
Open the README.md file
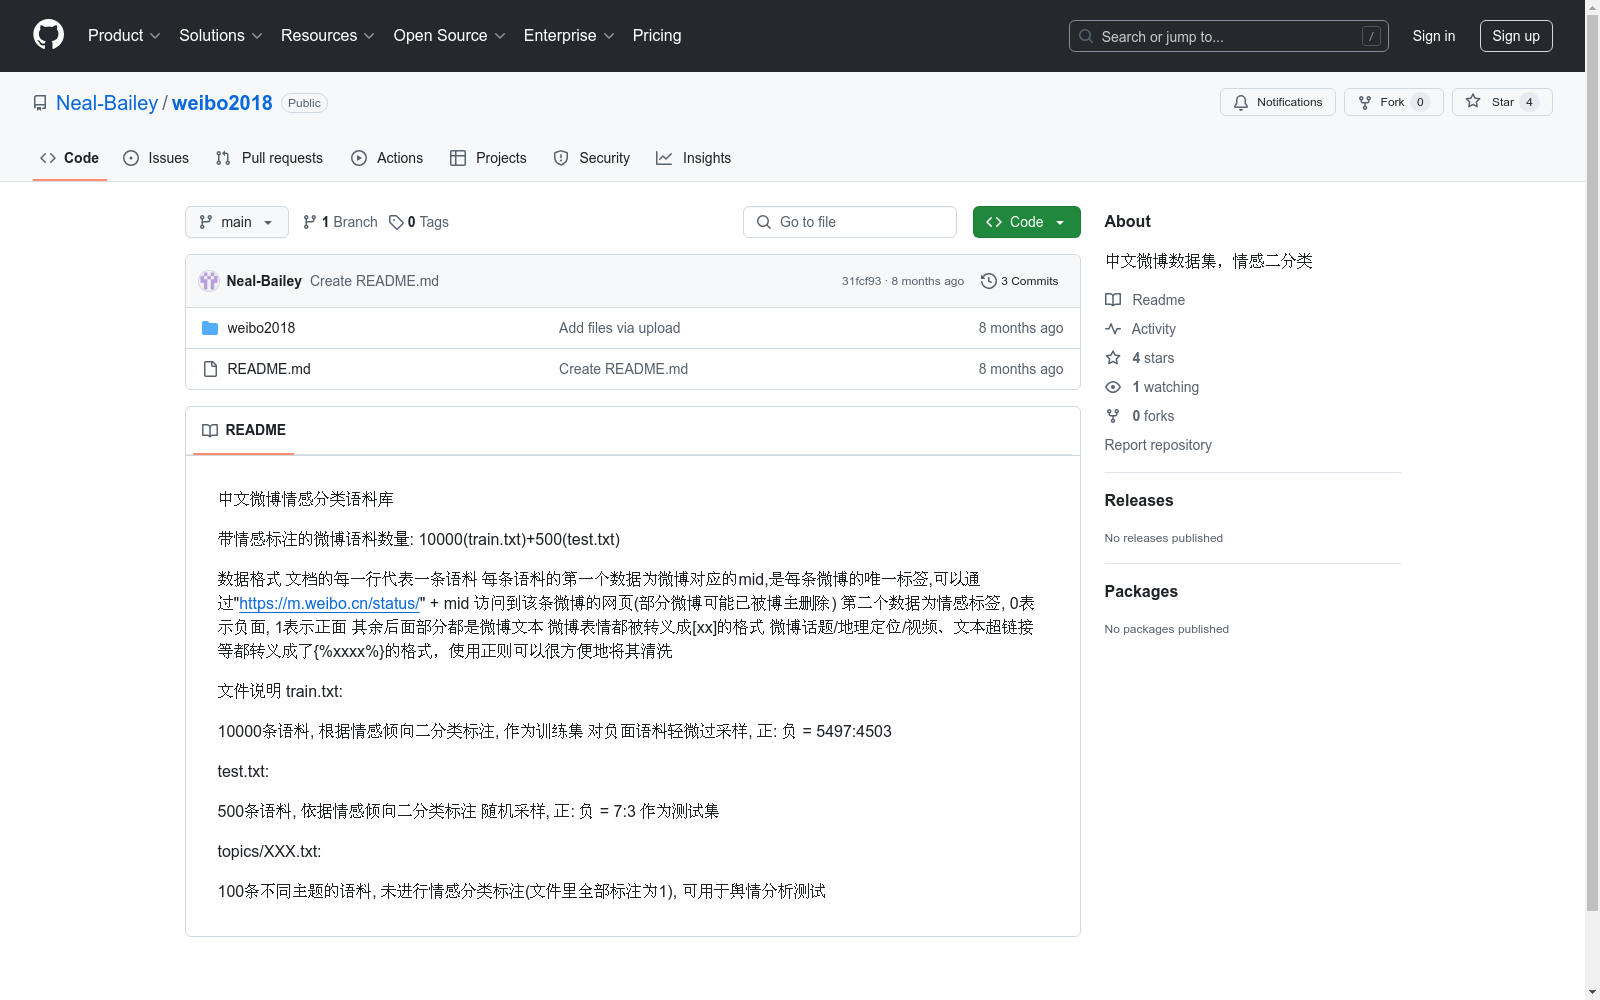coord(269,369)
